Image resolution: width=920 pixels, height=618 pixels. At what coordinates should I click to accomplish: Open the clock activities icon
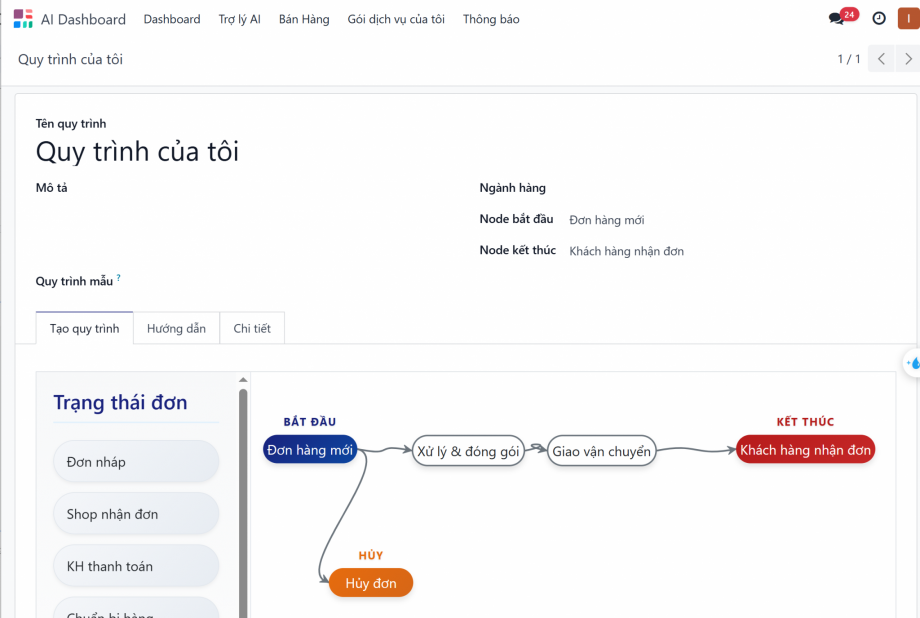point(879,19)
